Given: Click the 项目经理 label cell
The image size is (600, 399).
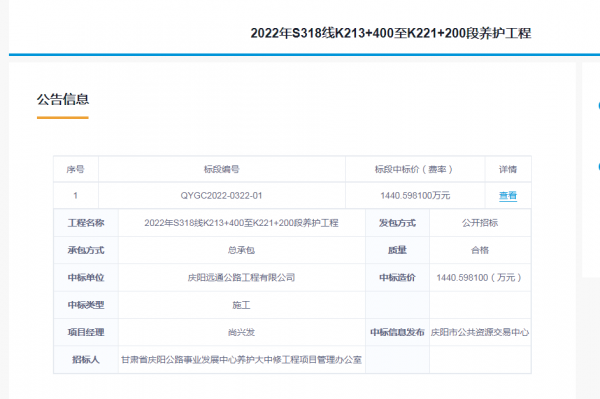Looking at the screenshot, I should pos(86,332).
